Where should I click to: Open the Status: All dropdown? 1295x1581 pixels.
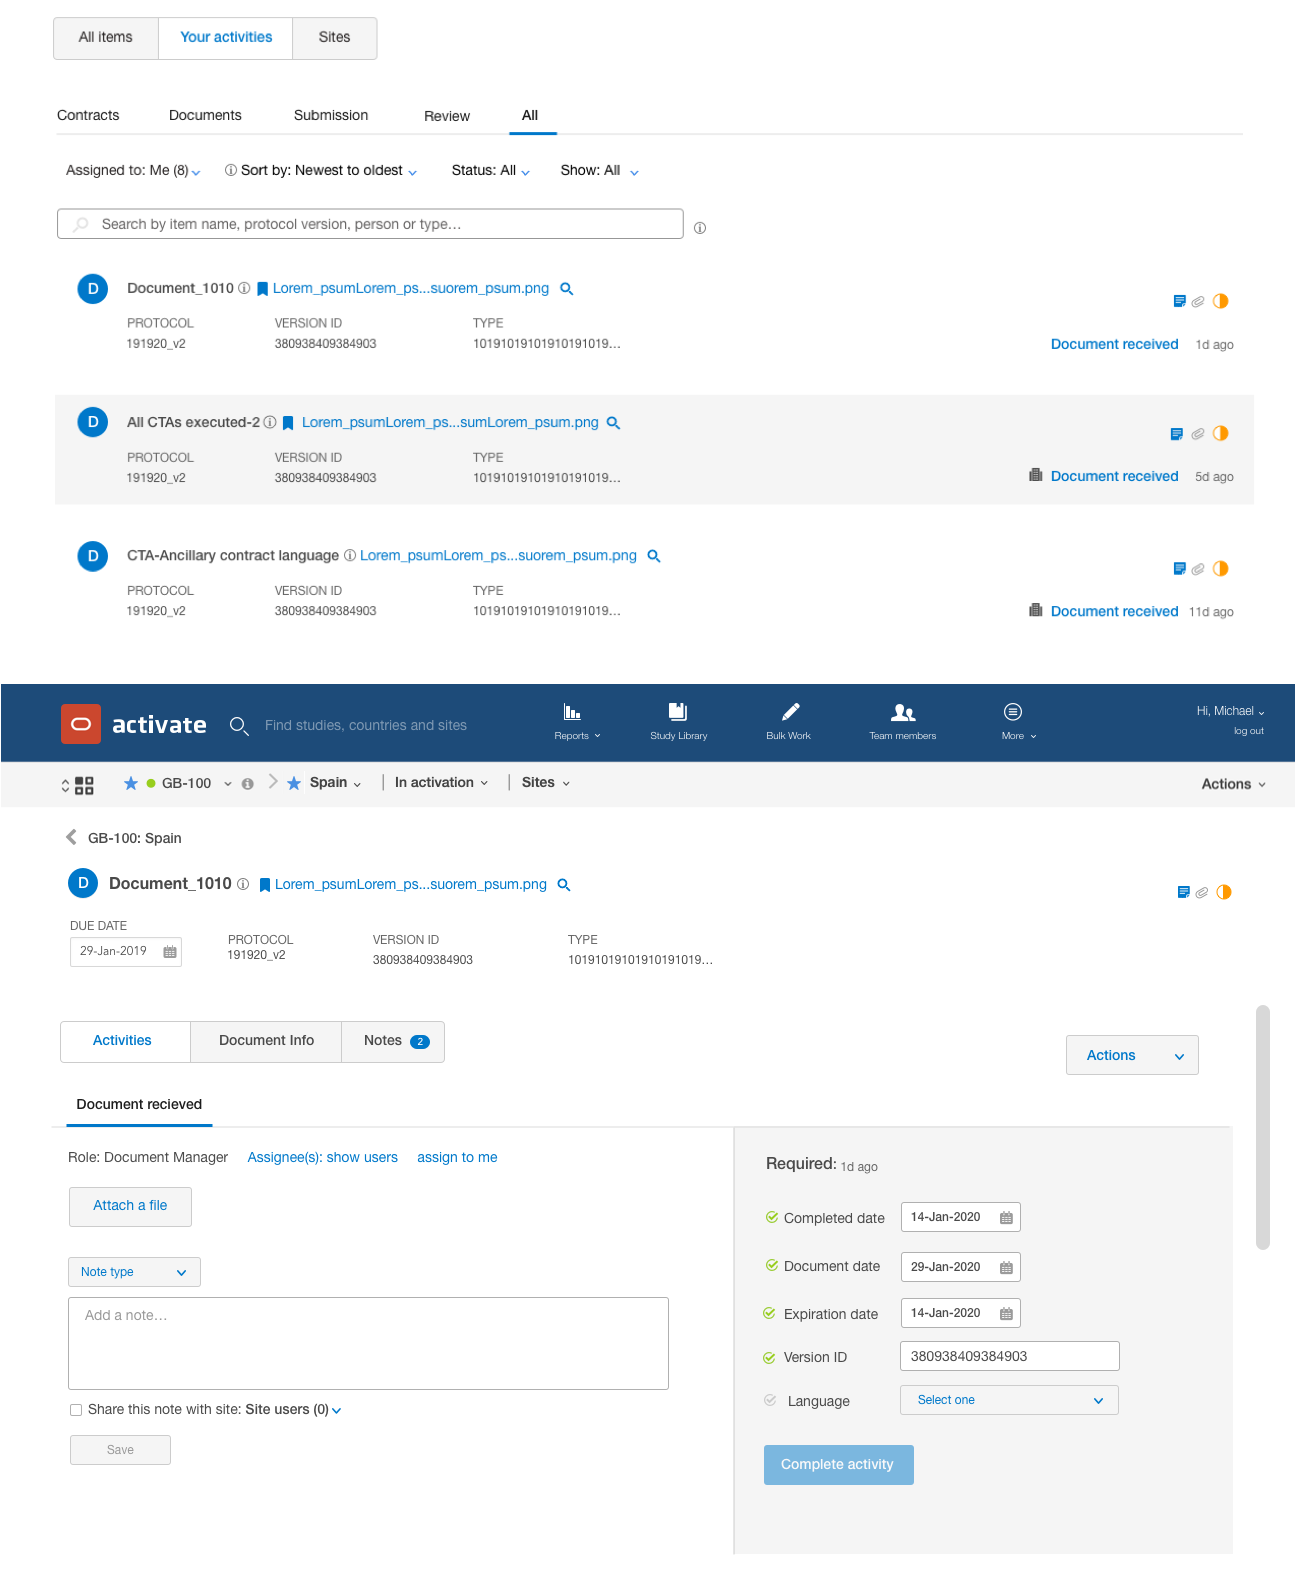pos(490,171)
